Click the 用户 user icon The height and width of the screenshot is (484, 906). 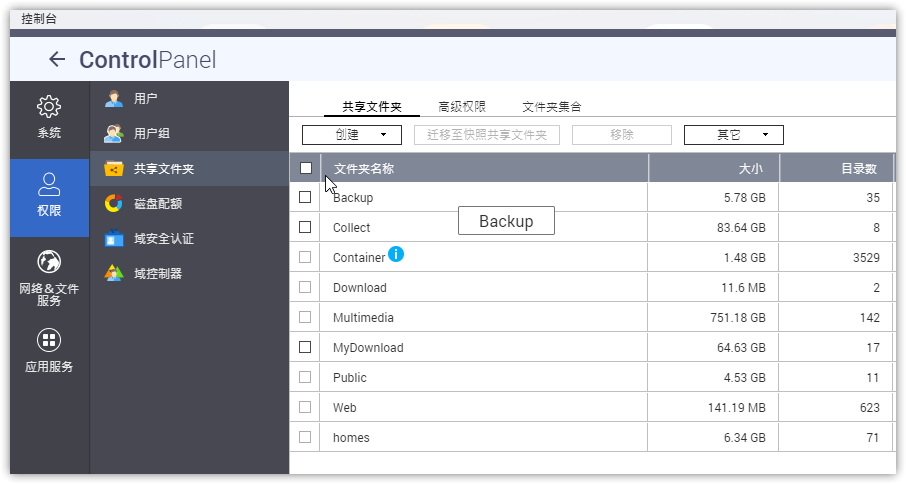[114, 99]
